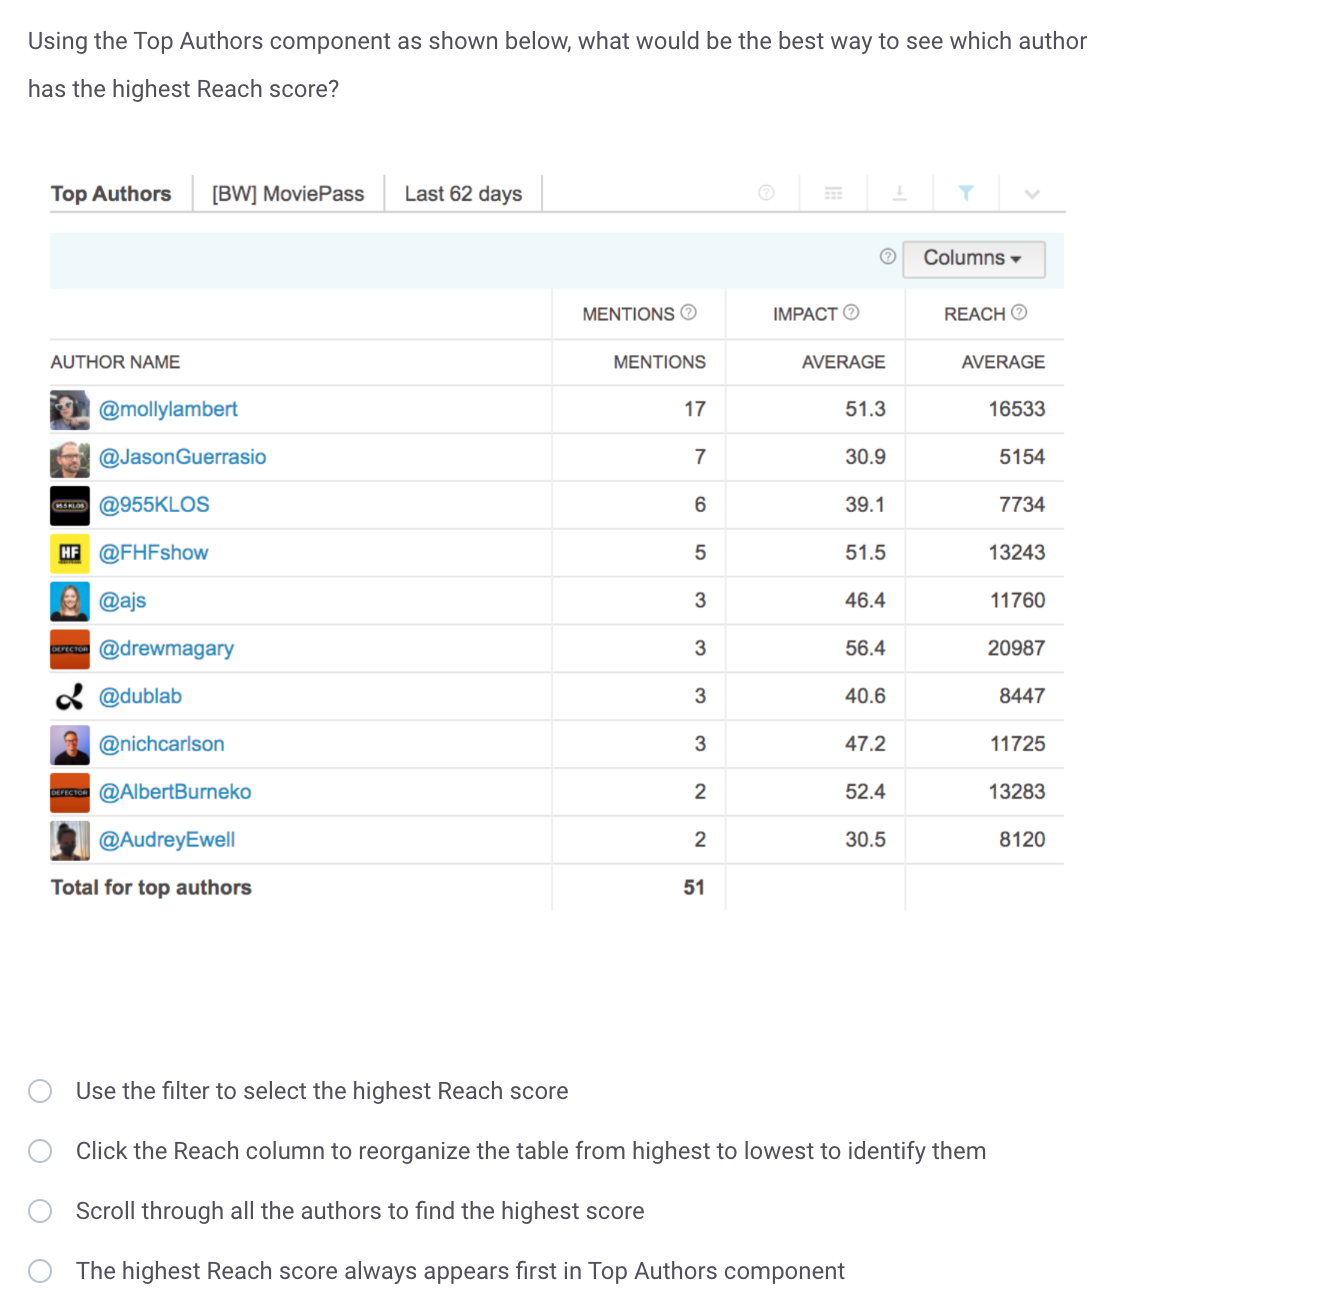1340x1298 pixels.
Task: Click the @FHFshow yellow avatar icon
Action: (x=70, y=554)
